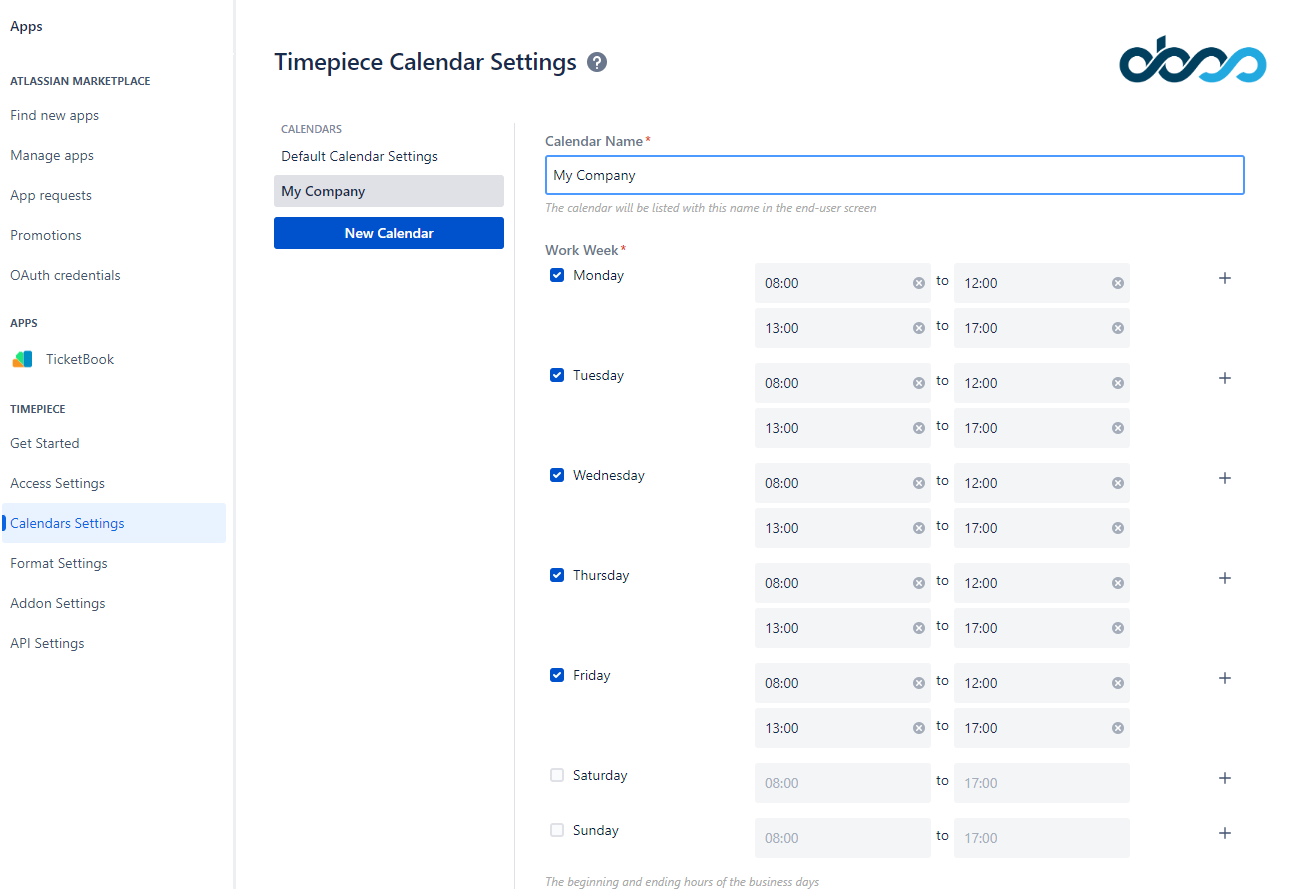
Task: Clear Monday's 08:00 start time
Action: click(x=918, y=283)
